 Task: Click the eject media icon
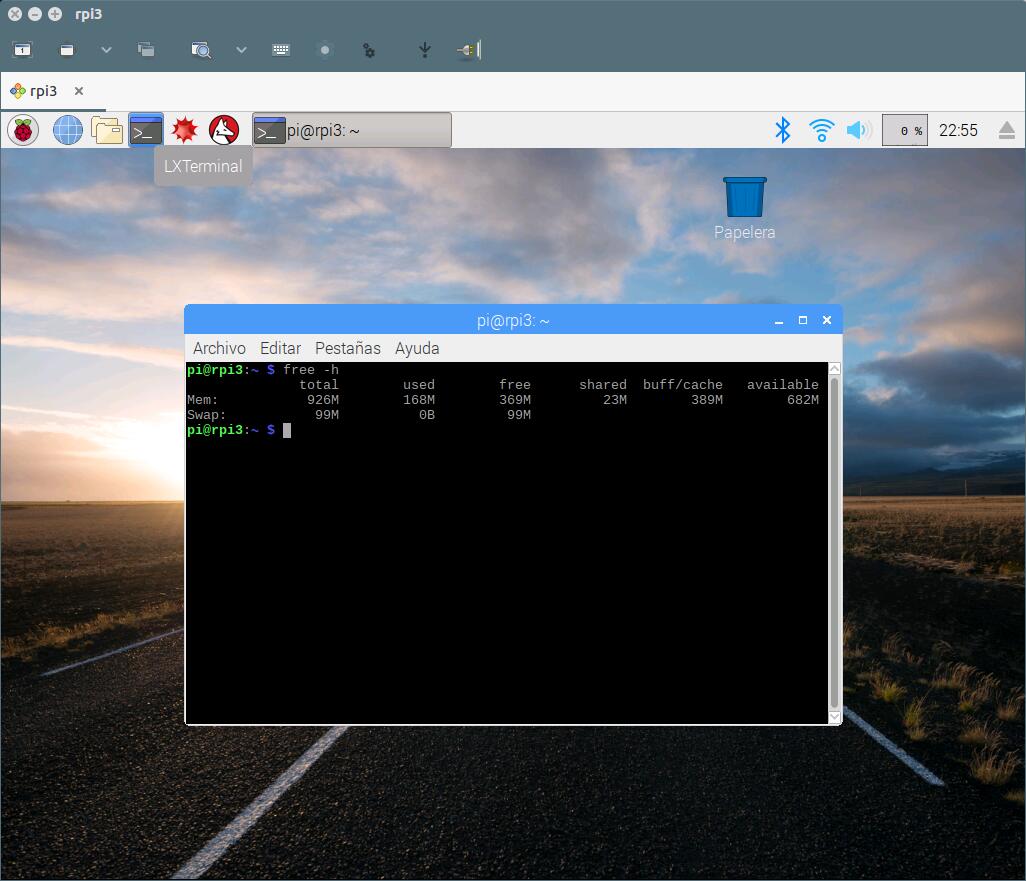click(x=1007, y=131)
